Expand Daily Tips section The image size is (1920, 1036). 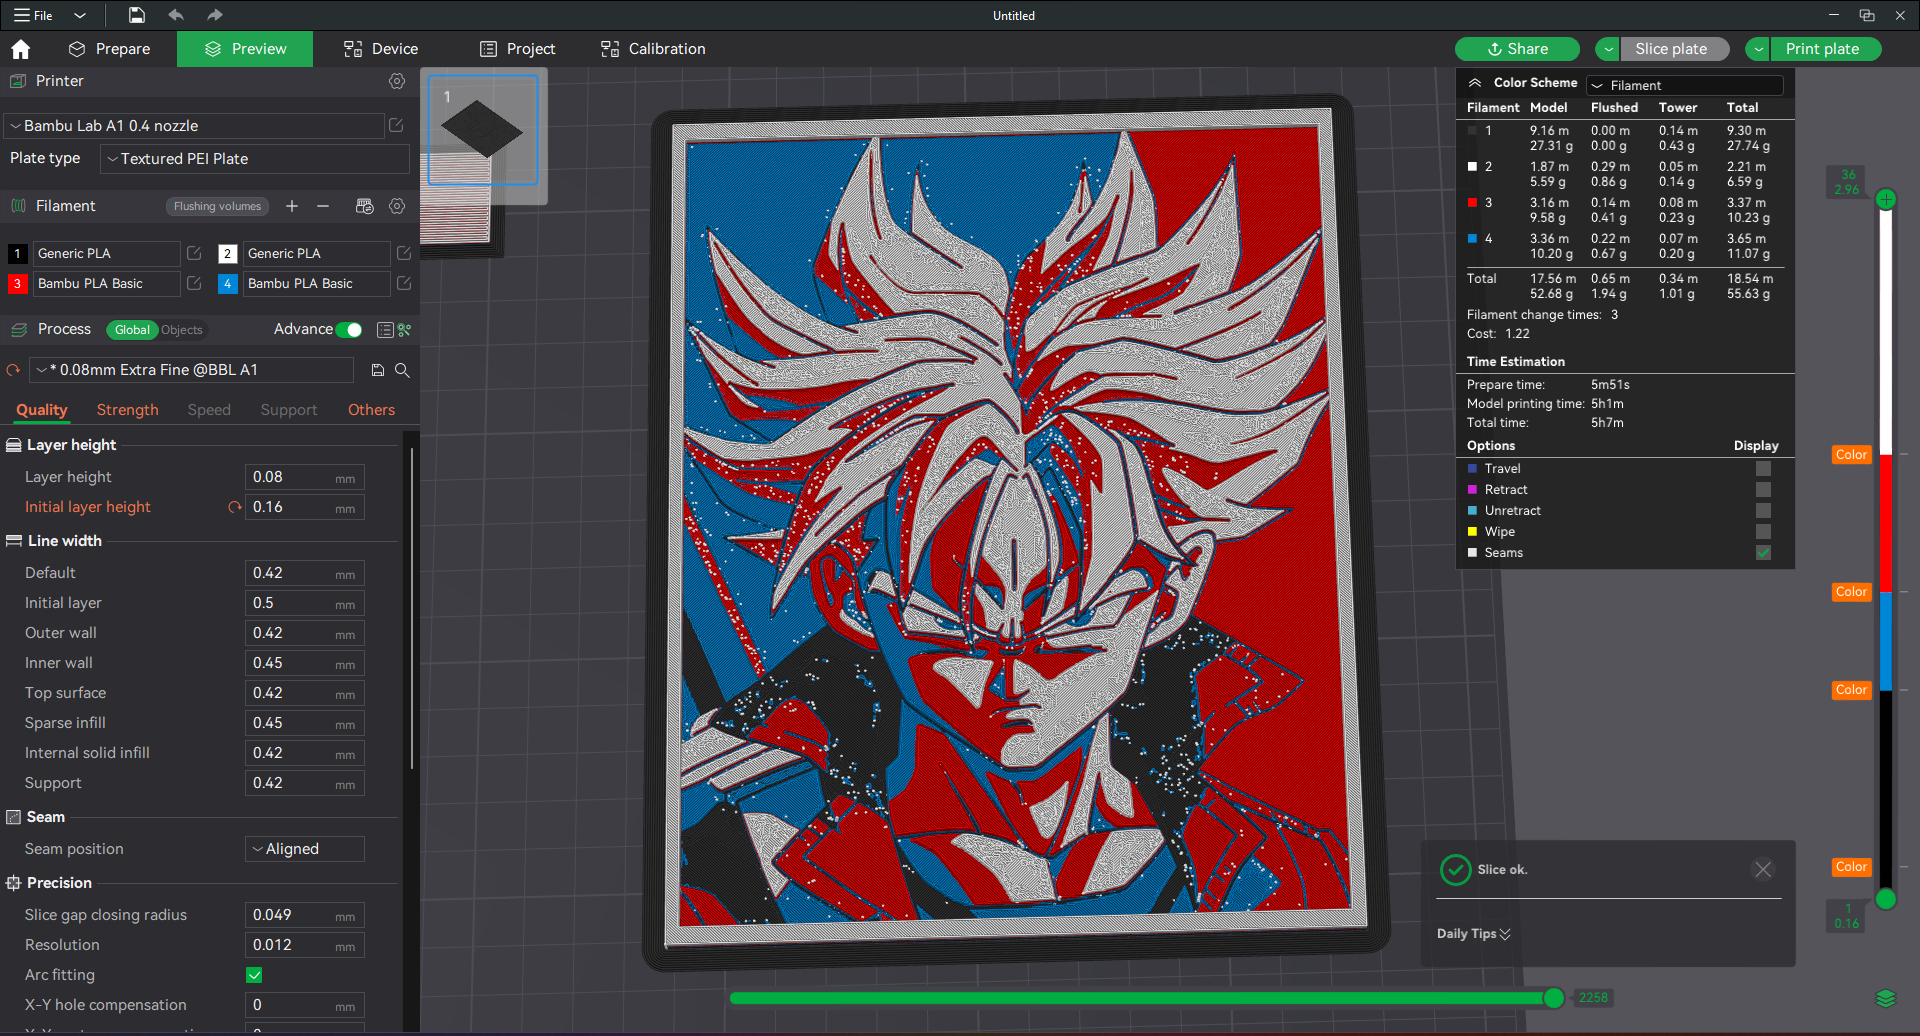pos(1474,934)
